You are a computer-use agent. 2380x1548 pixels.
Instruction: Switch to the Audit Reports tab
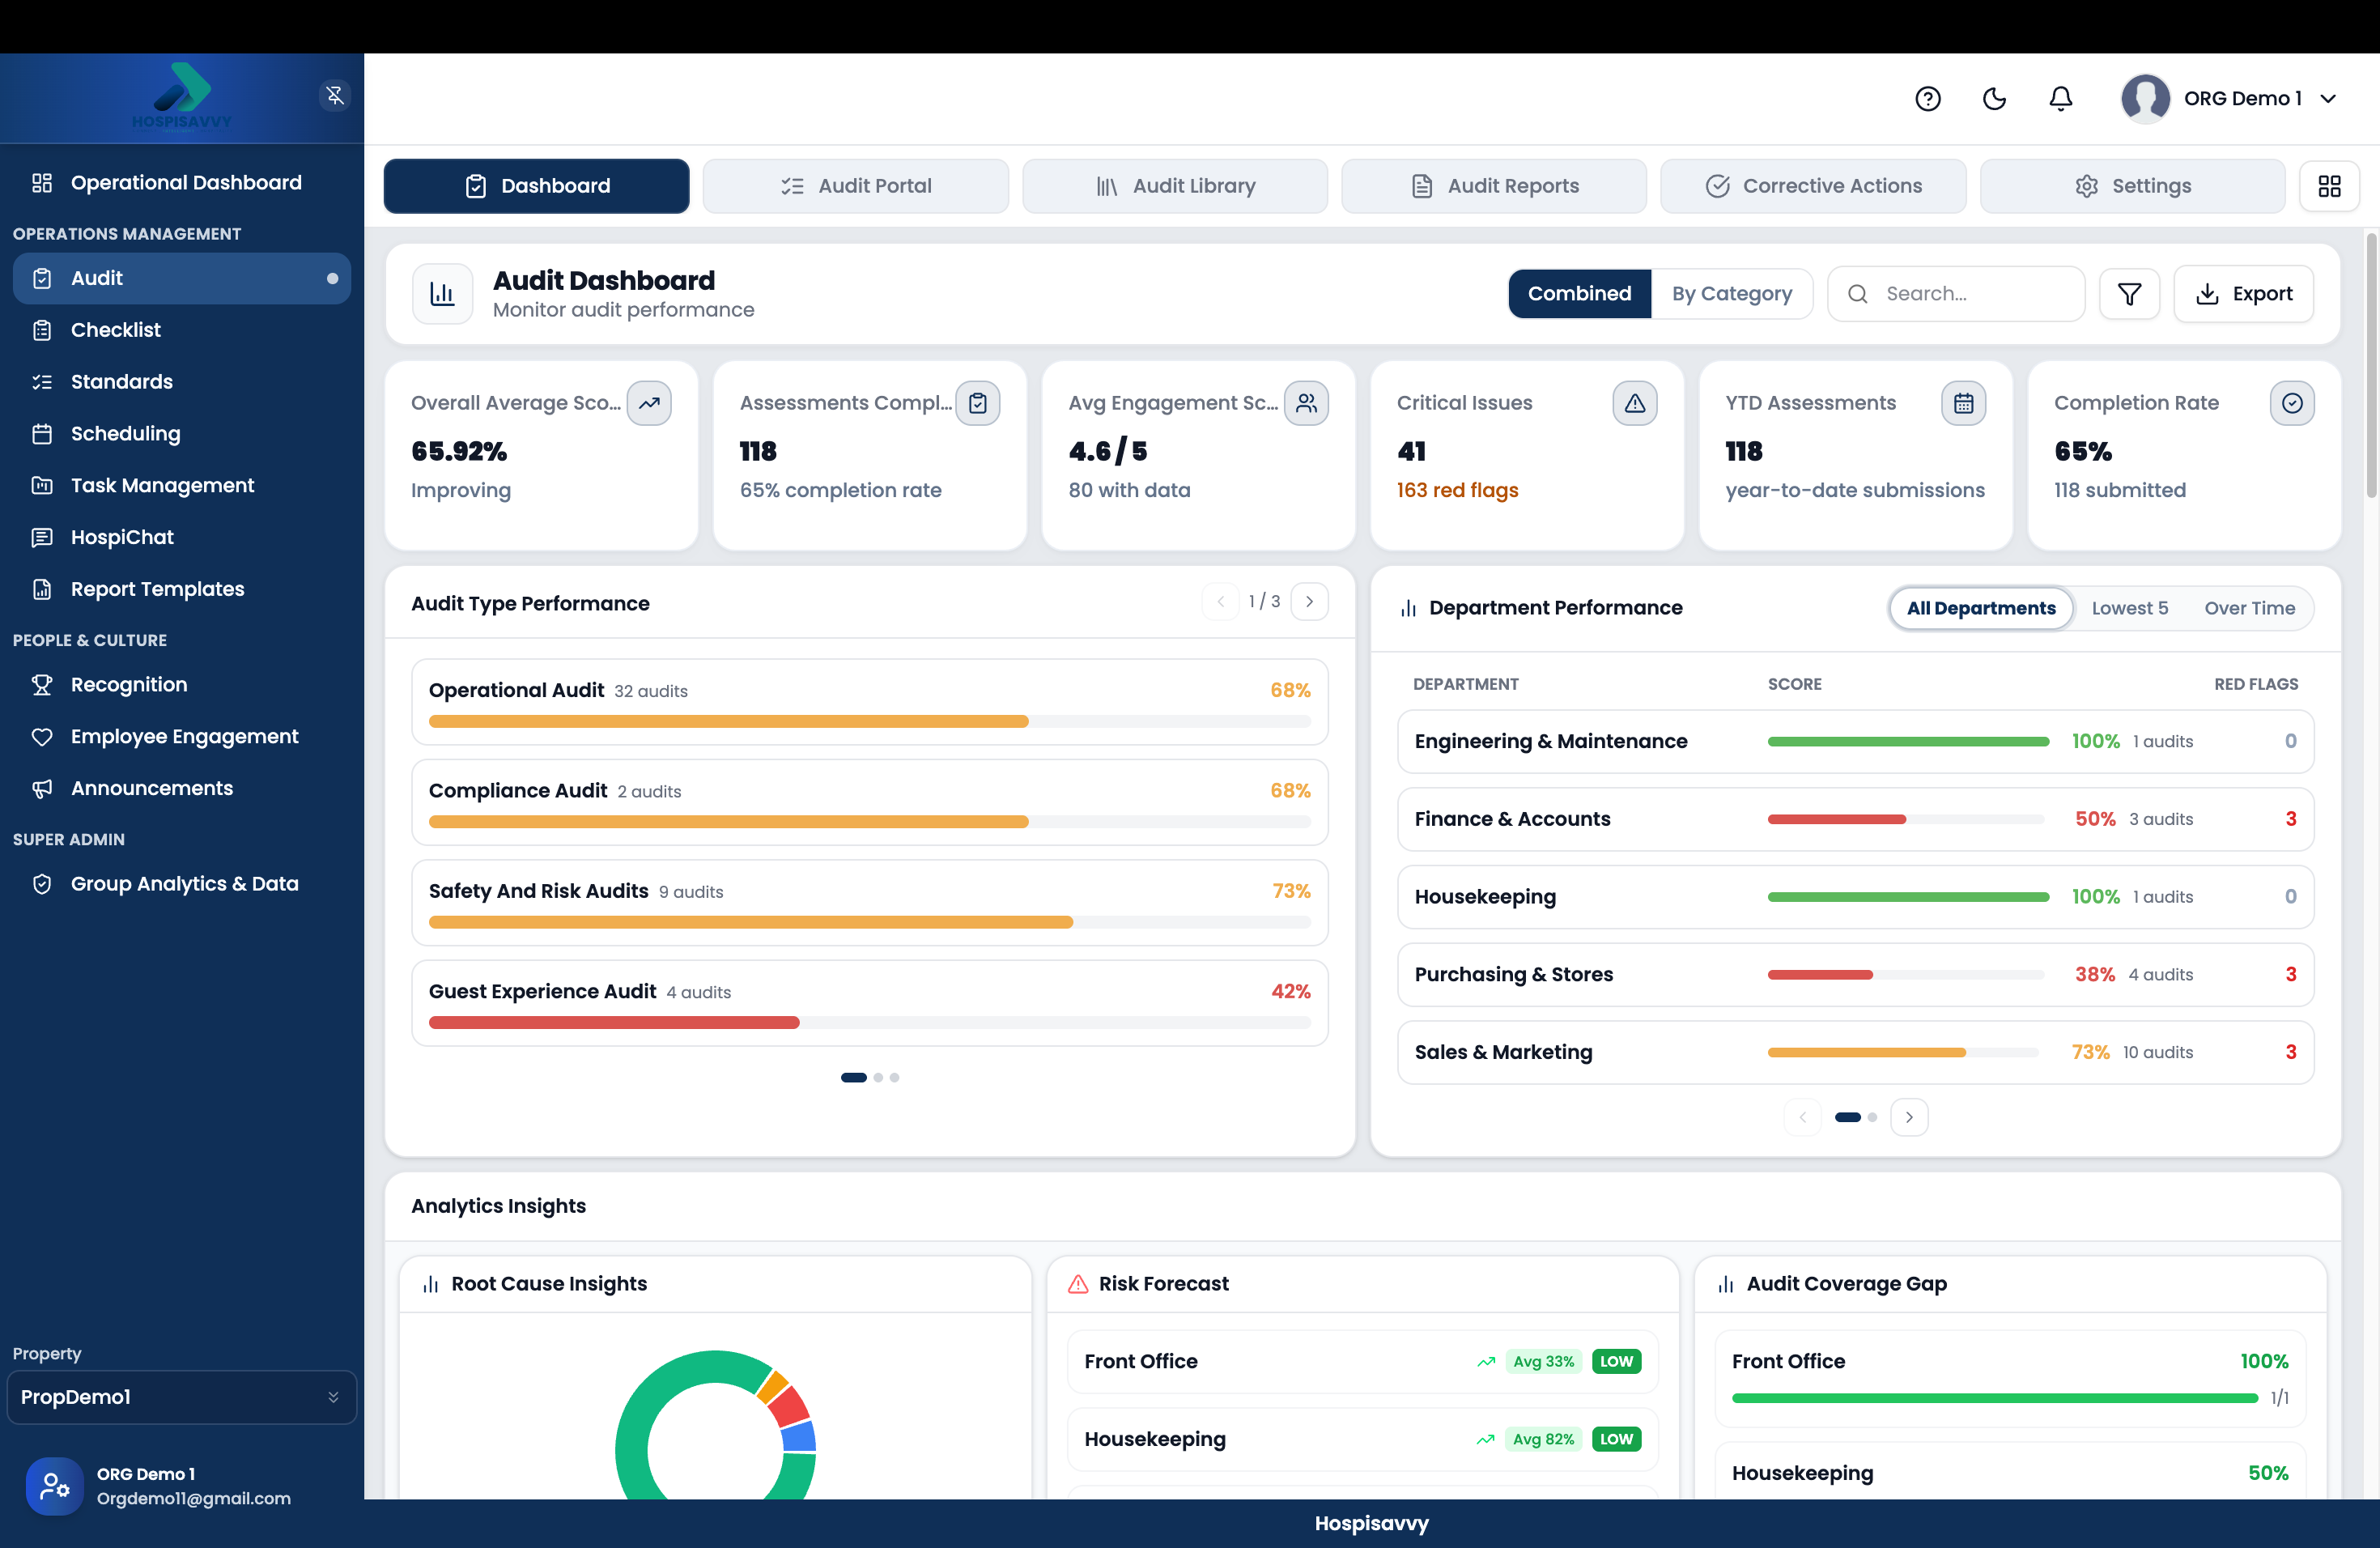click(1494, 186)
